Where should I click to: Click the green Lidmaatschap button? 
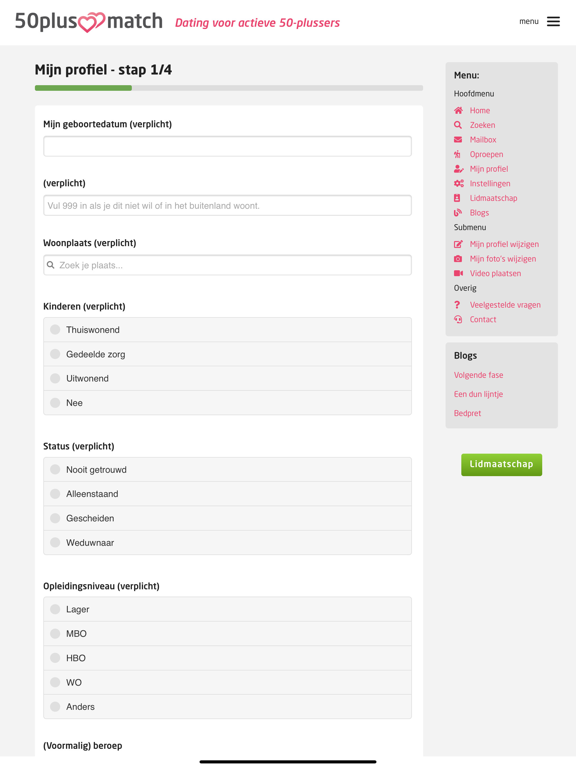[501, 464]
